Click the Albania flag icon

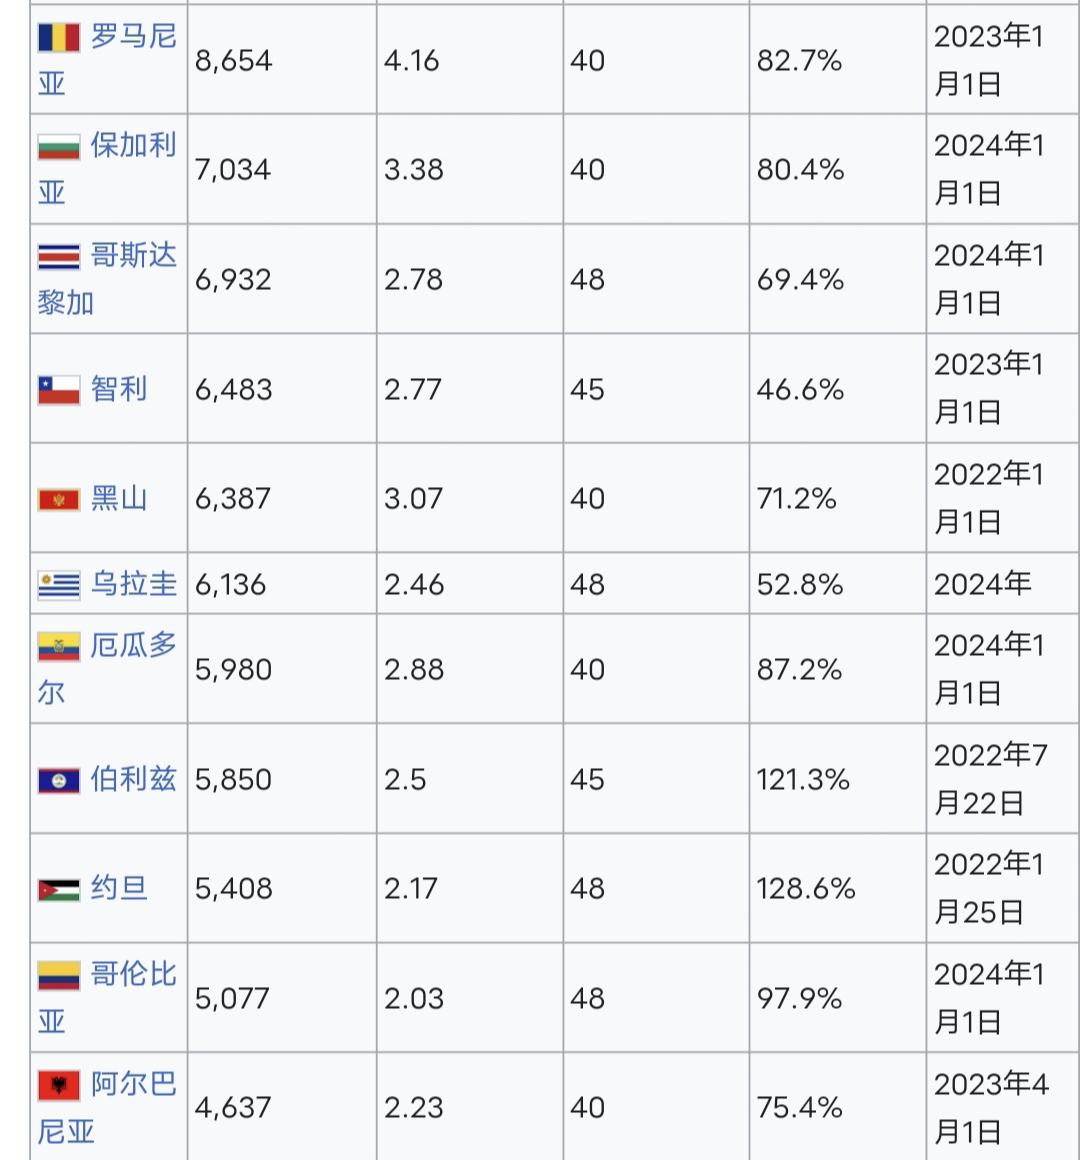[59, 1085]
